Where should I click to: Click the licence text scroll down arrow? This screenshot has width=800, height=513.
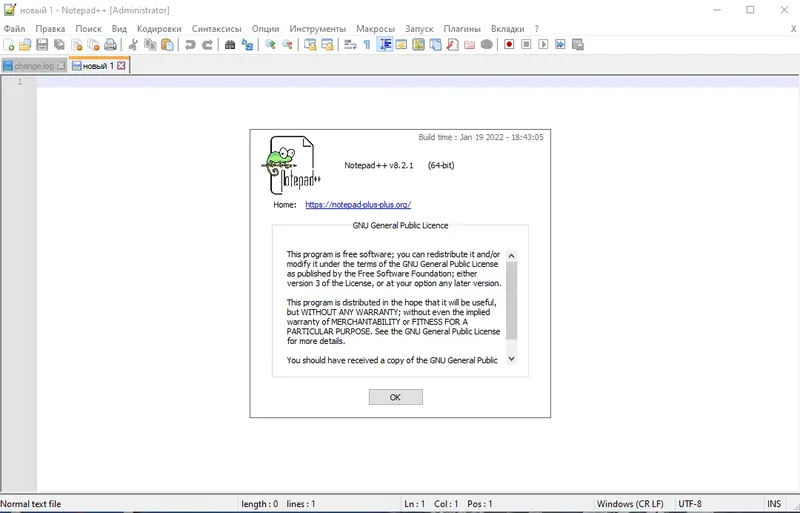[x=511, y=359]
